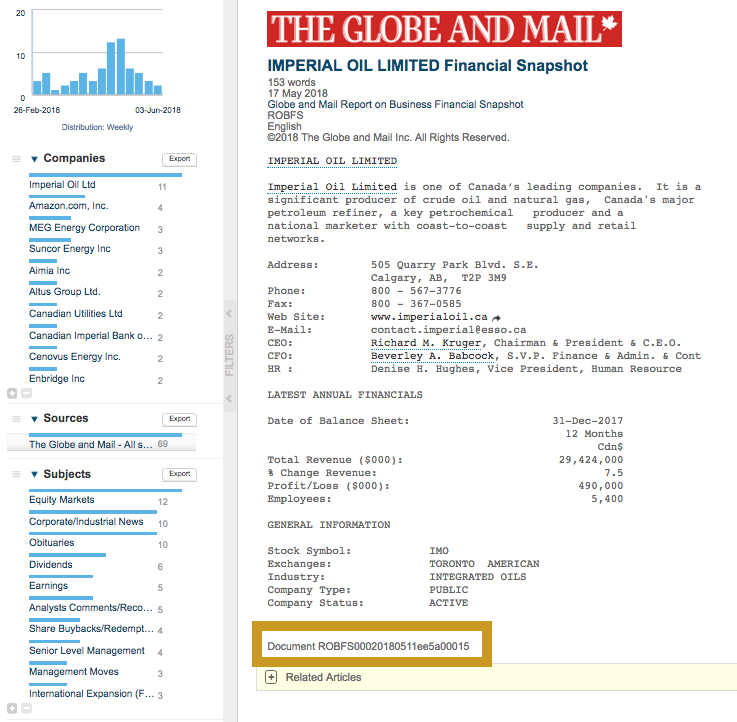Collapse the Subjects section triangle
The image size is (737, 722).
(x=34, y=475)
